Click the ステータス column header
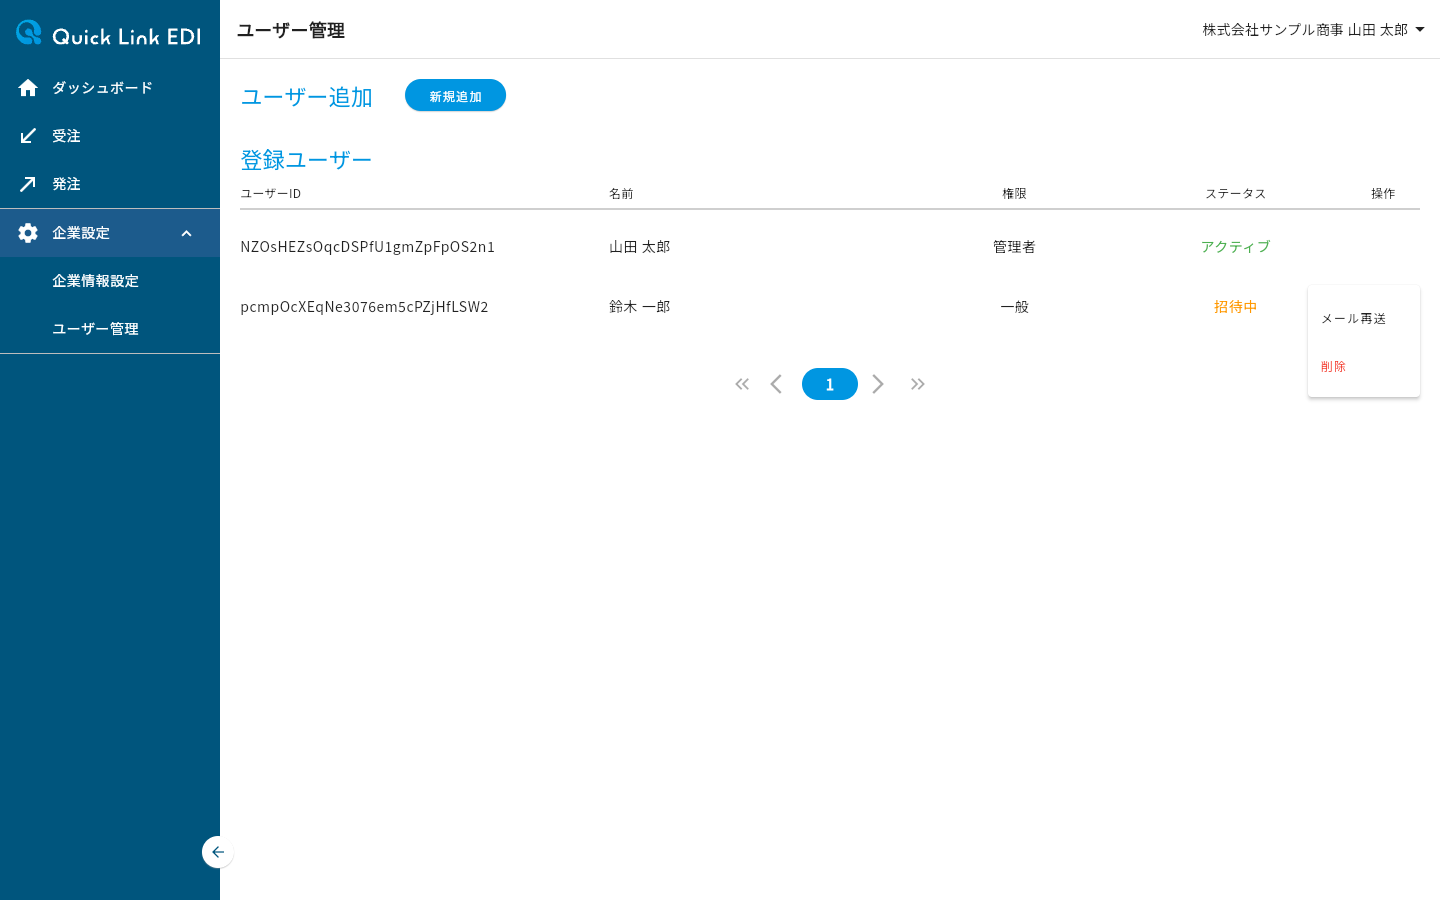This screenshot has width=1440, height=900. coord(1236,193)
